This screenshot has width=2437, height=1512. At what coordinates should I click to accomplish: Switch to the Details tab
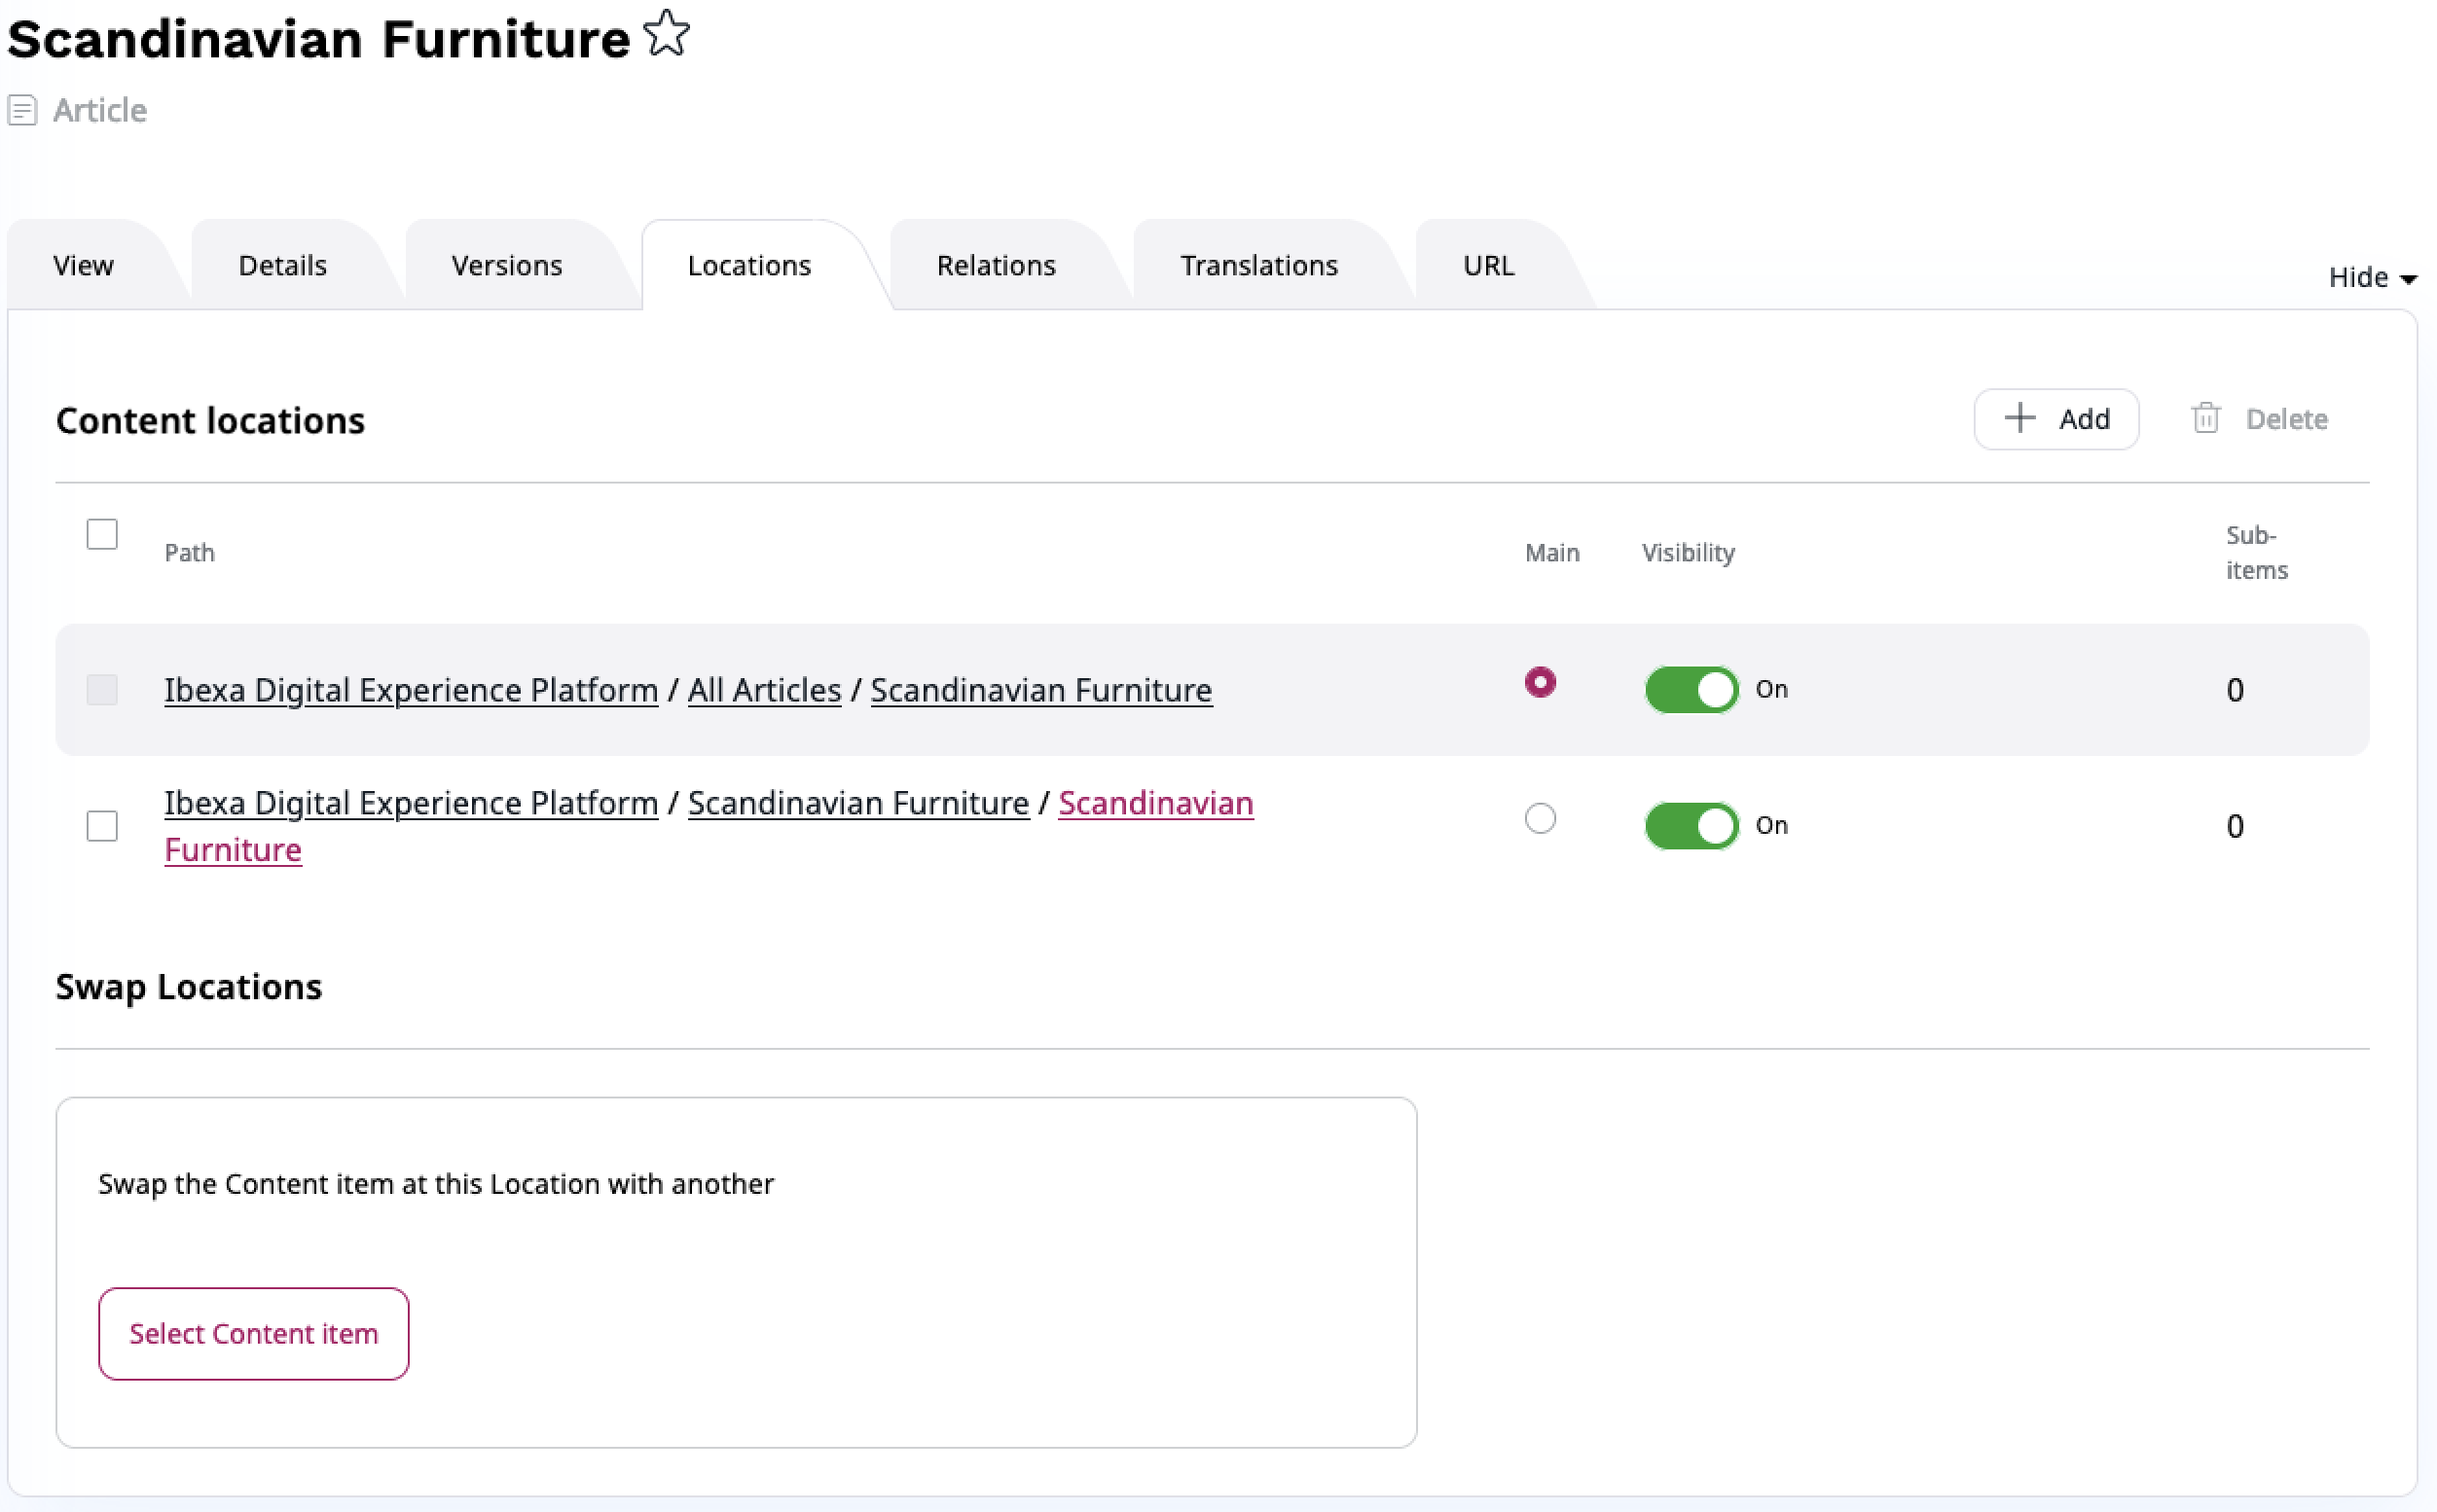point(282,266)
